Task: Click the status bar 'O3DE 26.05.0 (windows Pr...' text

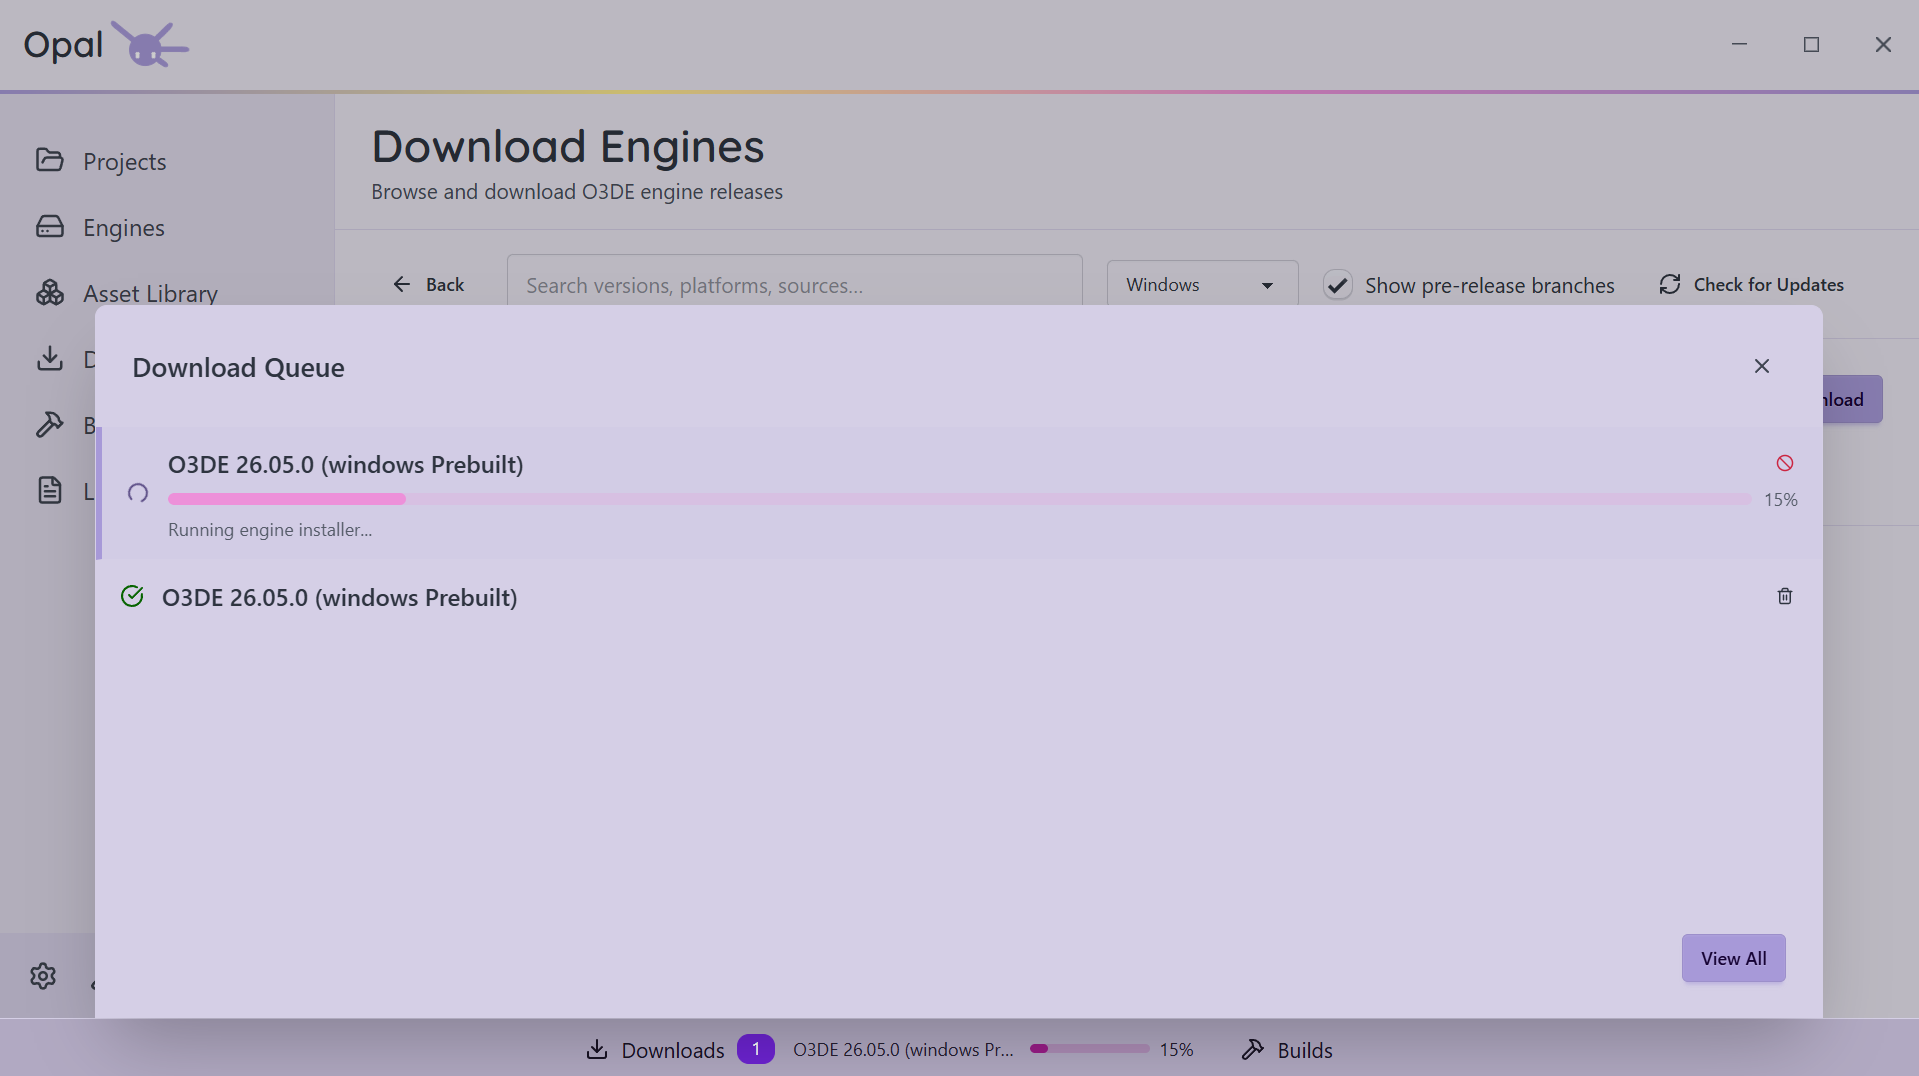Action: 903,1049
